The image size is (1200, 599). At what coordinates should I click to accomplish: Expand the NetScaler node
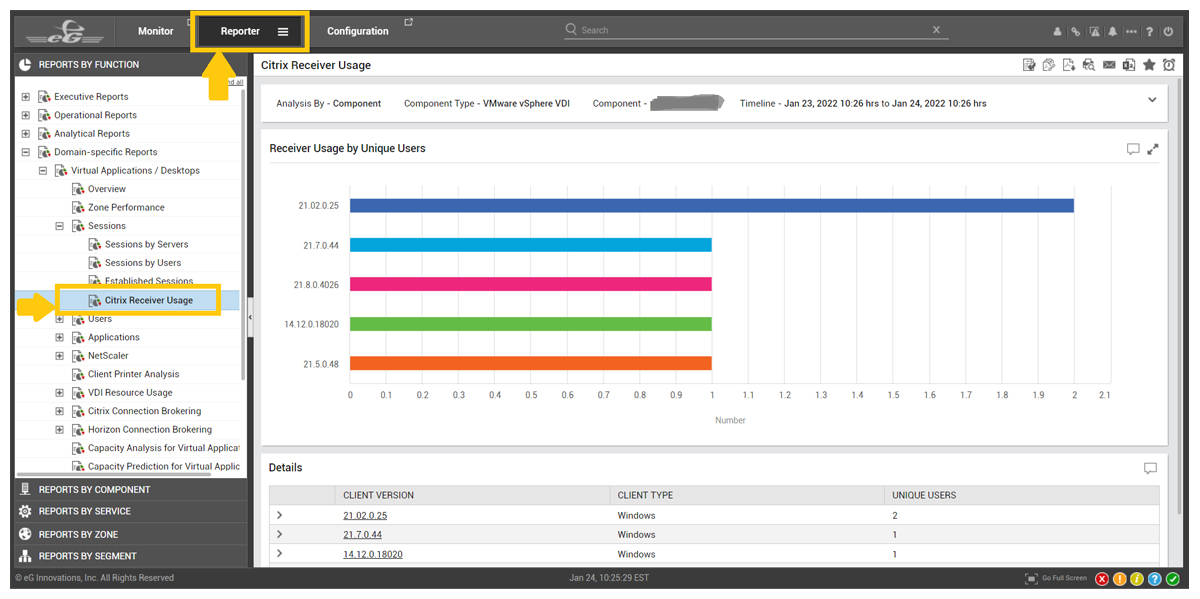tap(60, 356)
